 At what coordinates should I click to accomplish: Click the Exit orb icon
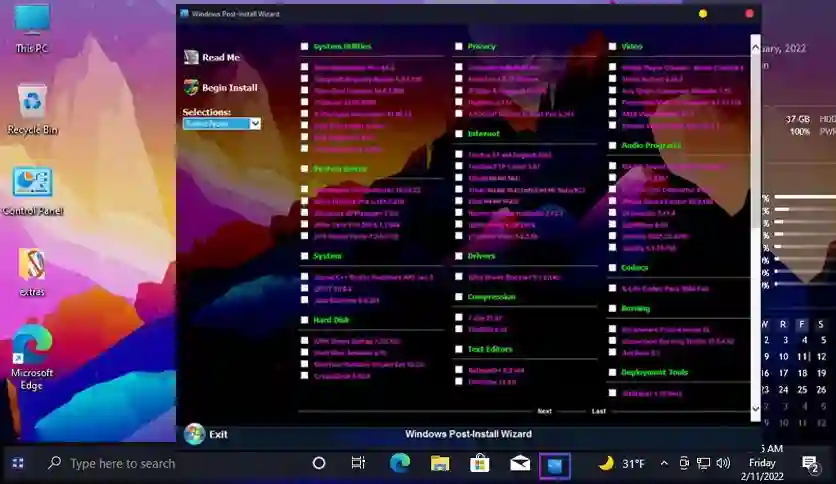pyautogui.click(x=194, y=434)
